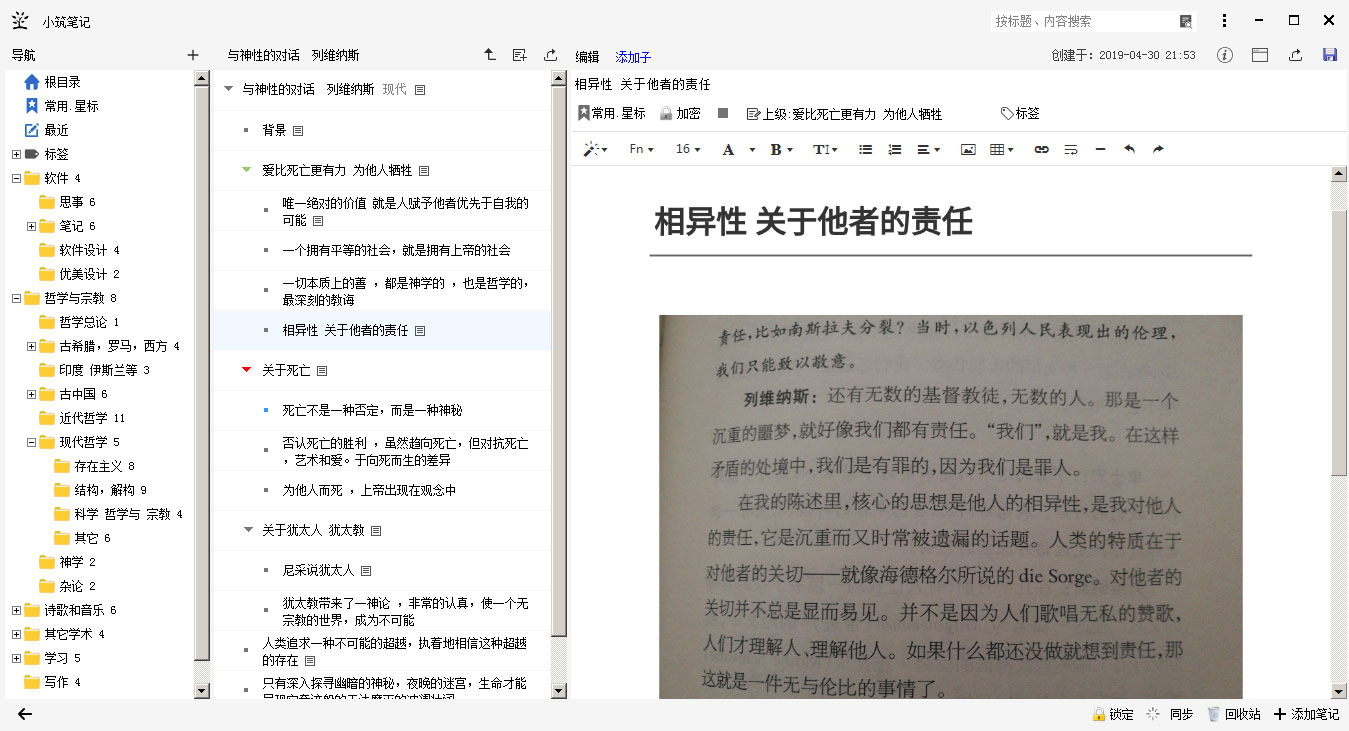The height and width of the screenshot is (731, 1349).
Task: Select the 存在主义 folder in navigation
Action: tap(98, 466)
